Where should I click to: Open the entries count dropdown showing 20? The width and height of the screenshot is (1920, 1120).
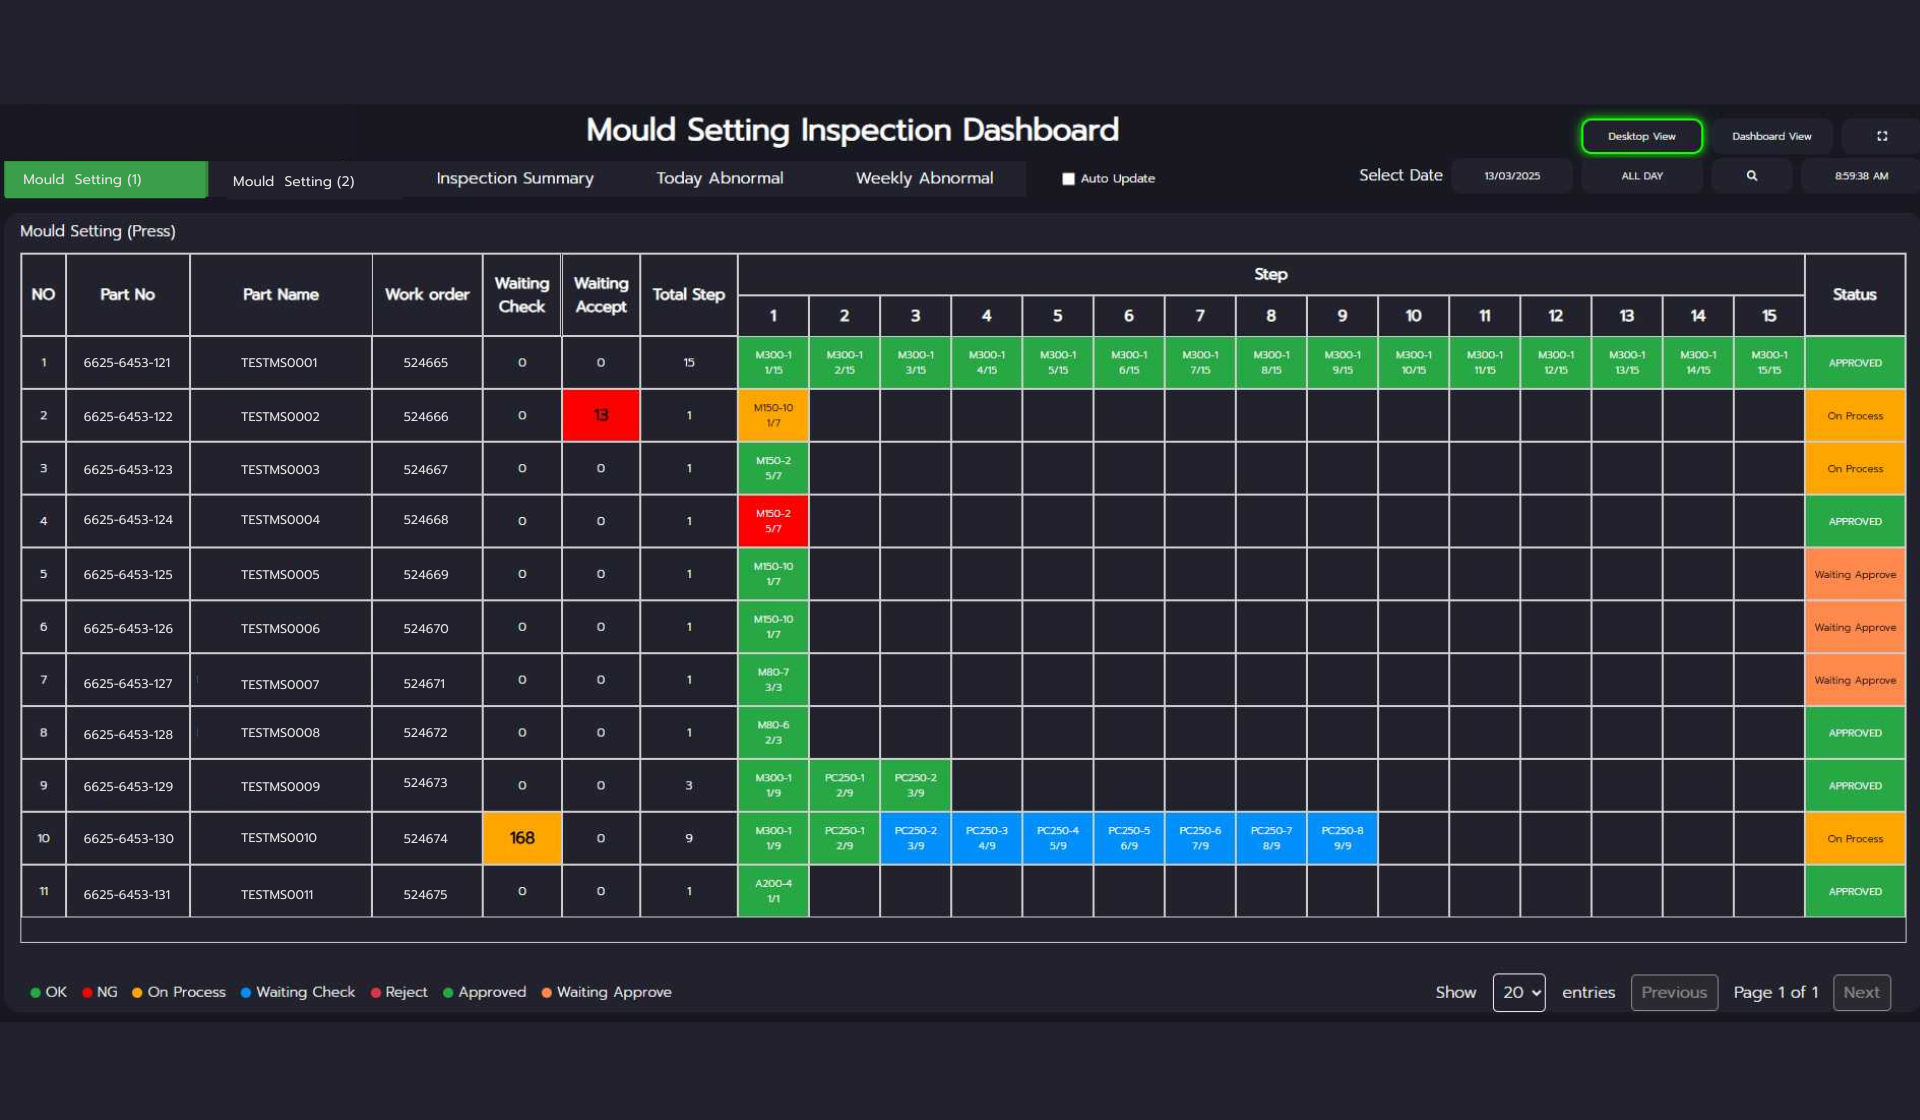[x=1518, y=992]
